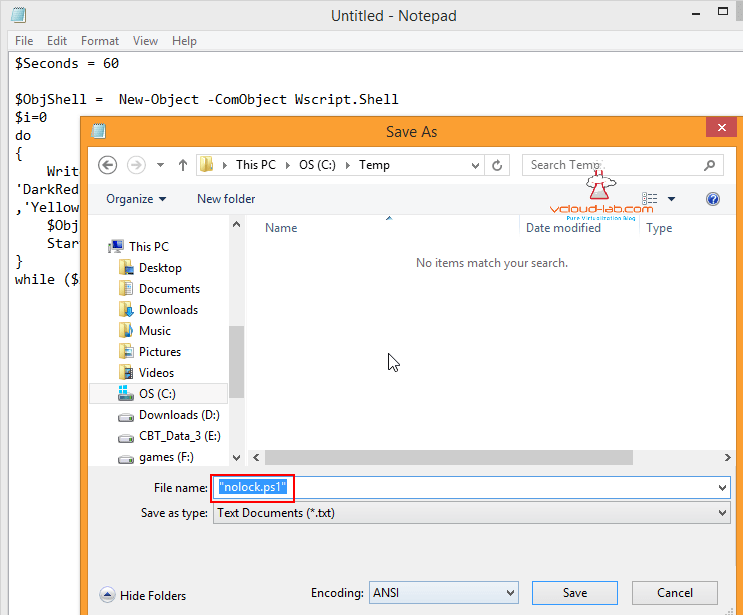
Task: Click horizontal scrollbar thumb in file list
Action: click(449, 457)
